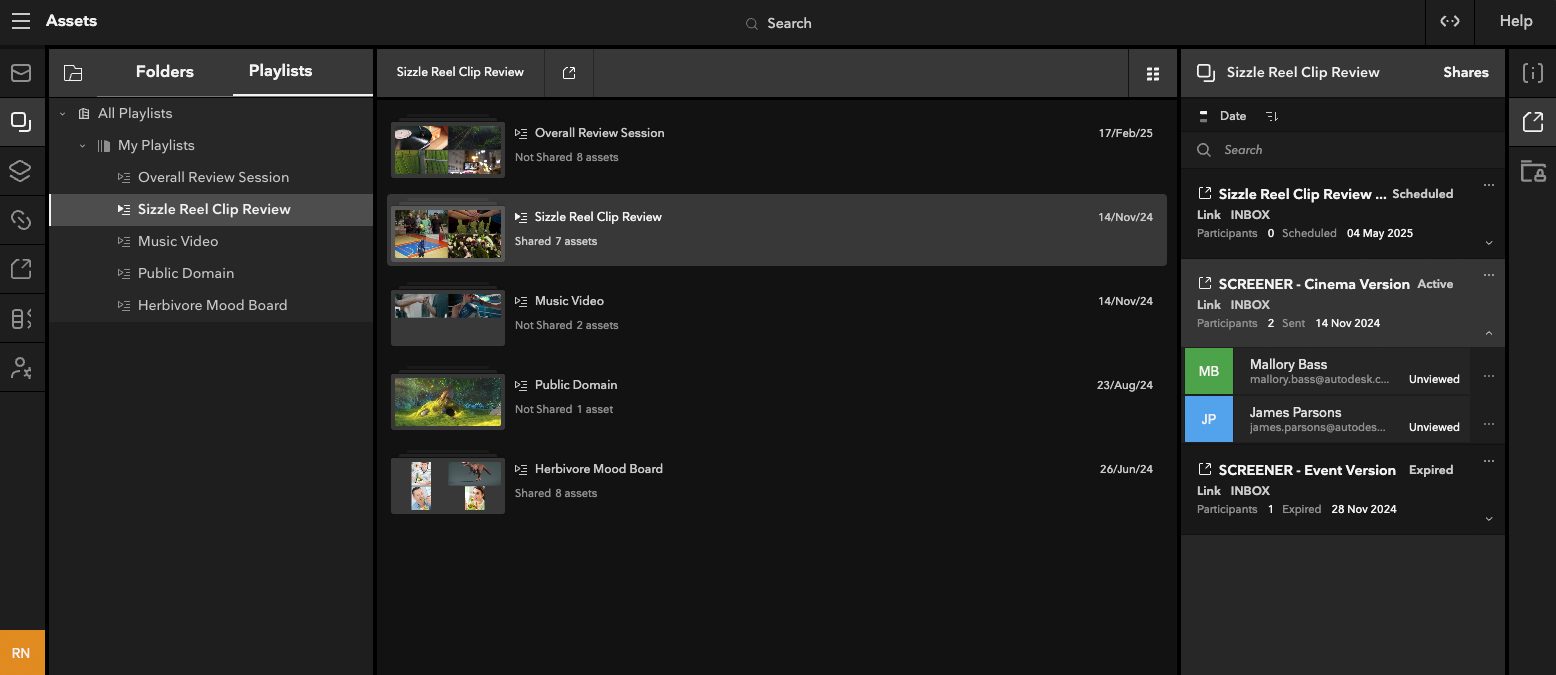
Task: Open options menu for Mallory Bass
Action: click(x=1488, y=376)
